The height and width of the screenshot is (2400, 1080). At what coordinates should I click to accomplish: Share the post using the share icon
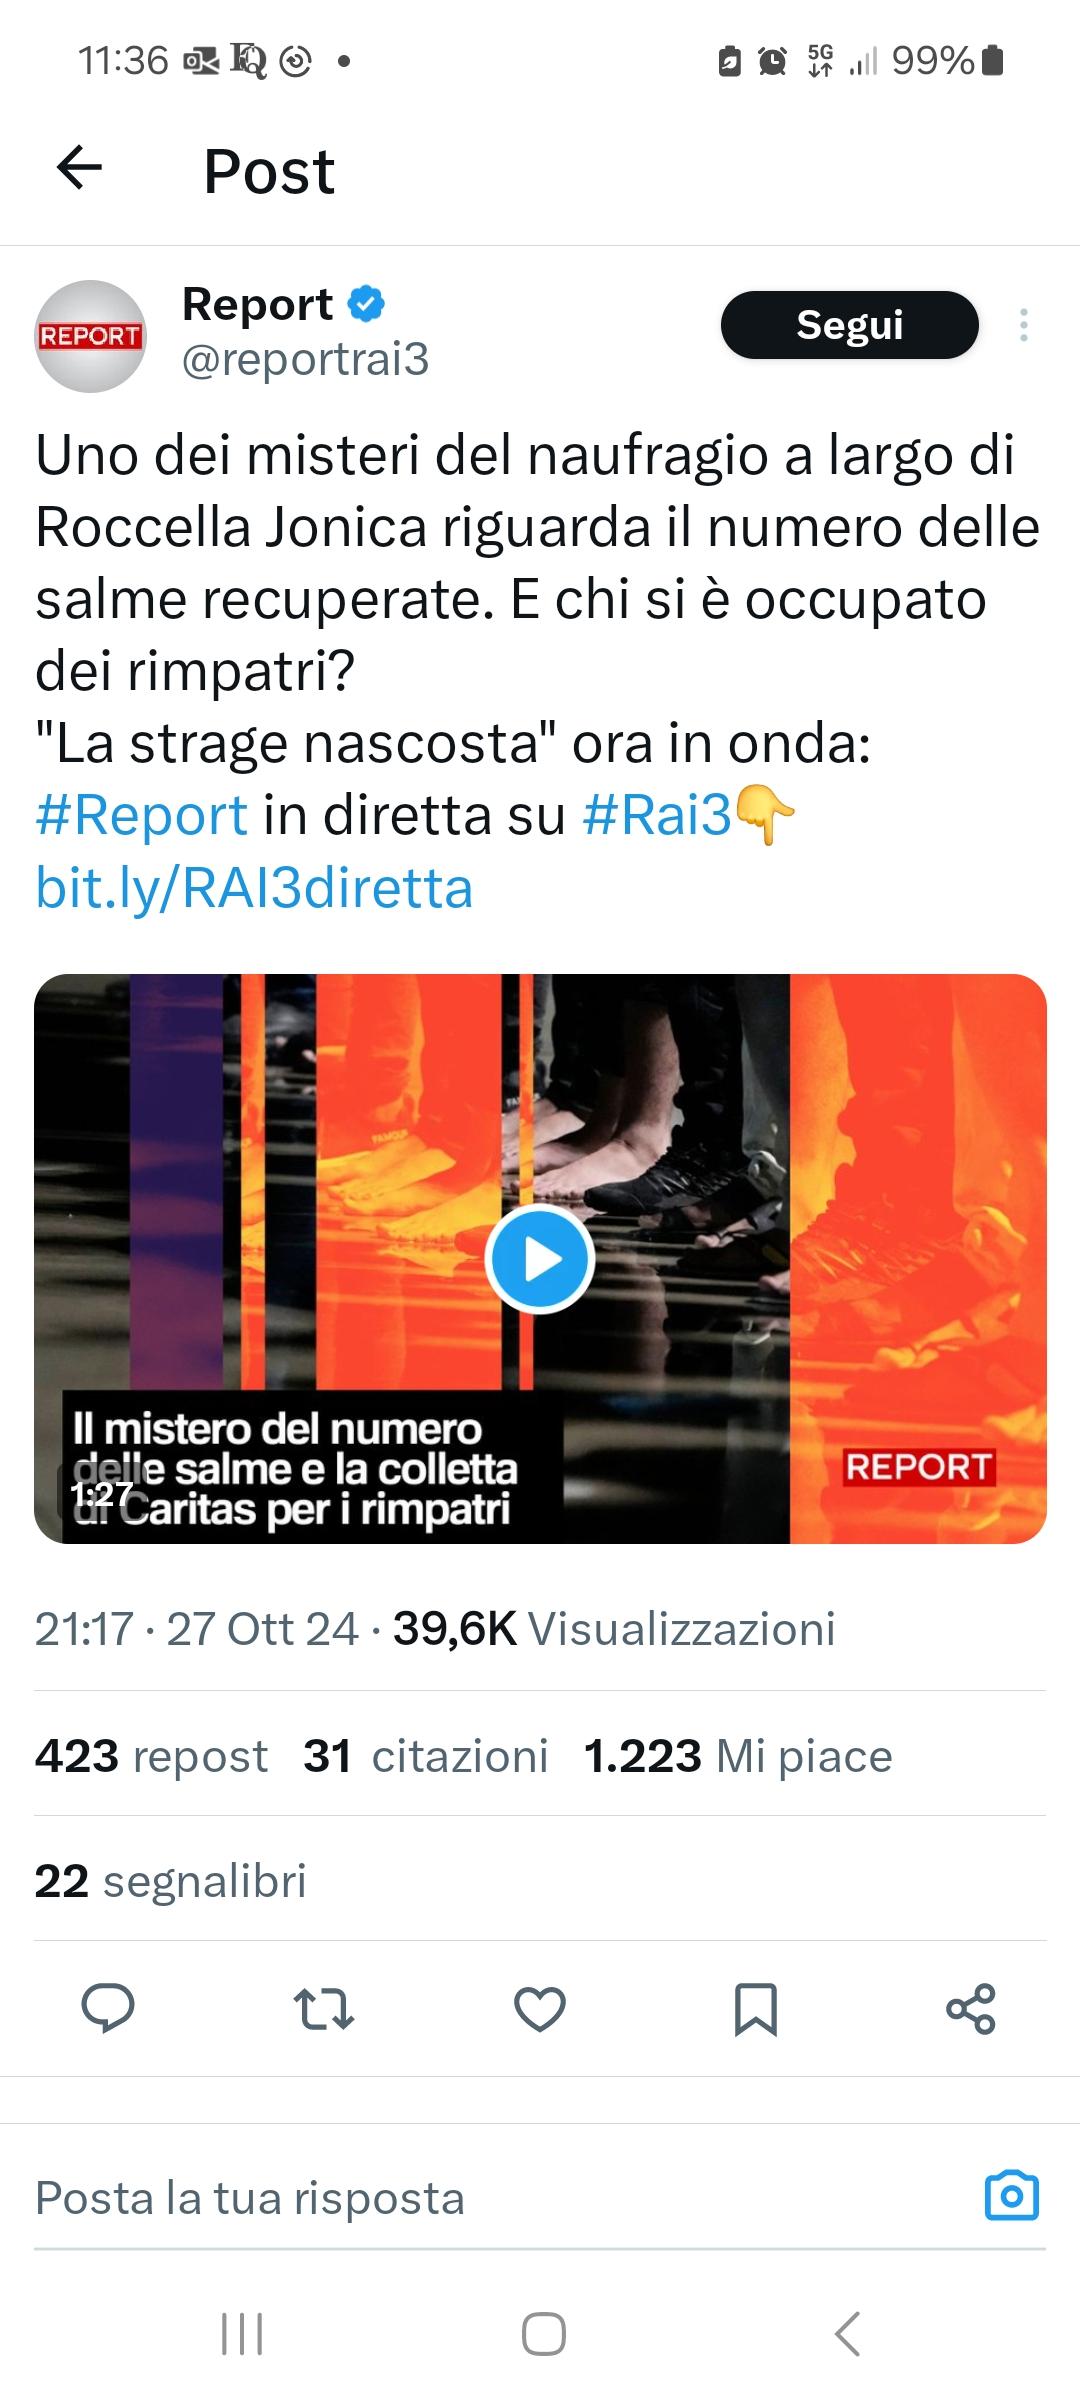(971, 2008)
